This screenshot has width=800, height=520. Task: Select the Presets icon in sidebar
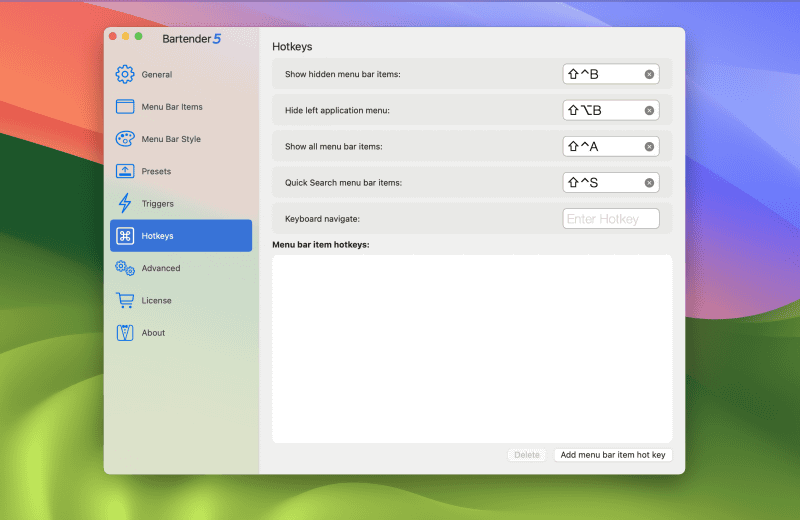(125, 171)
